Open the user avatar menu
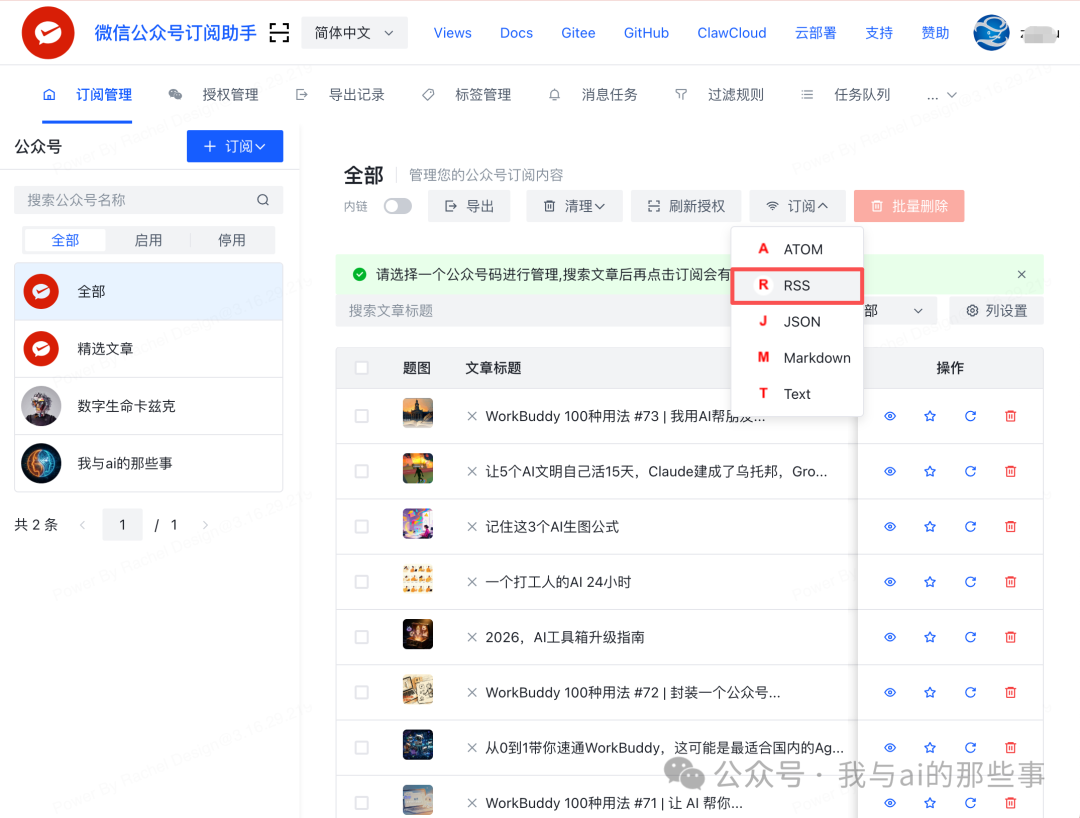This screenshot has height=818, width=1080. point(991,32)
